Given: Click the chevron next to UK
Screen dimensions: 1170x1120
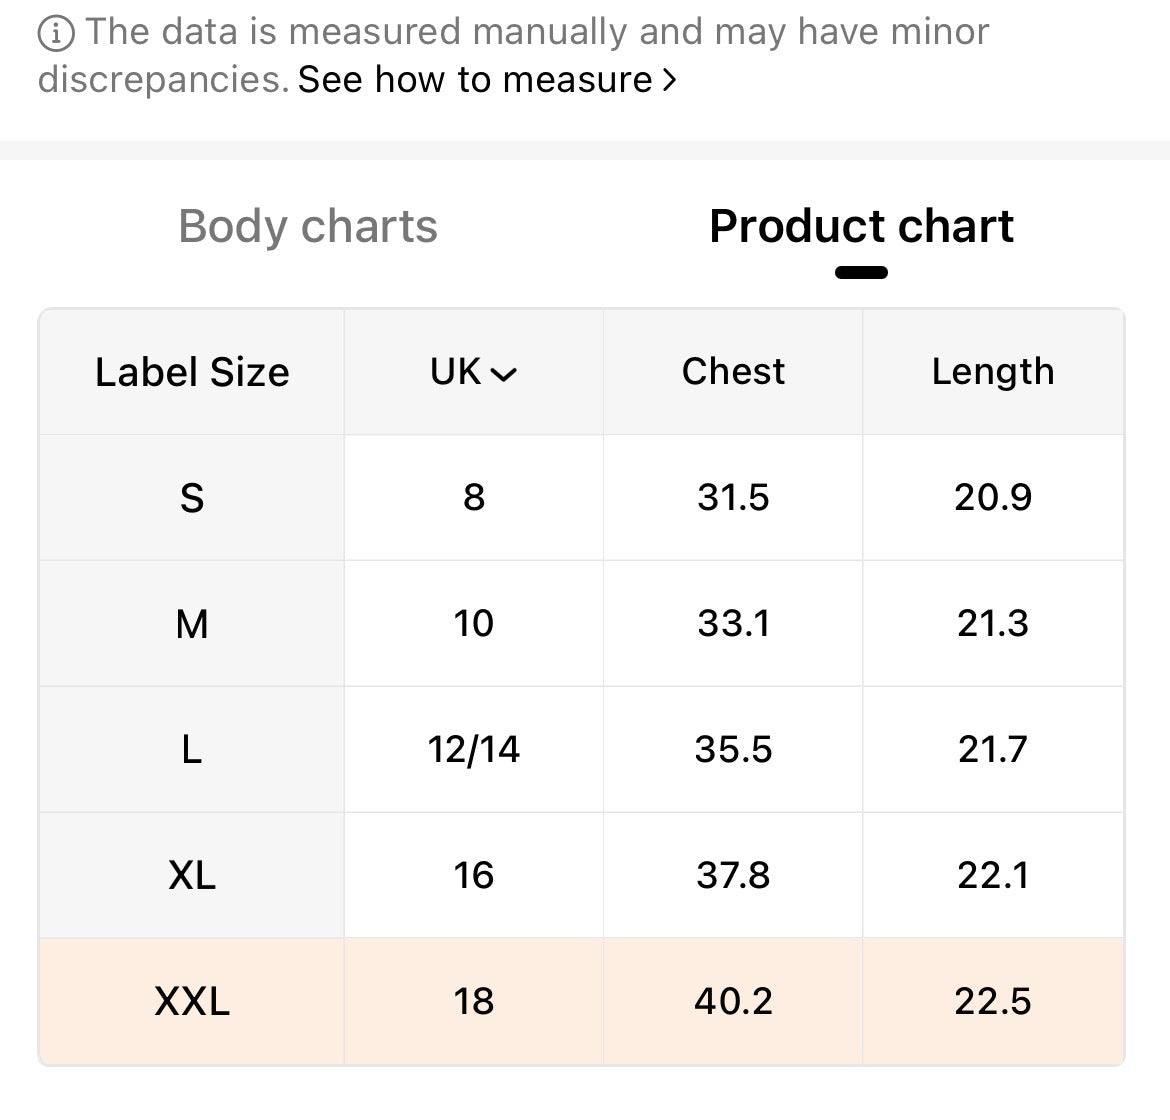Looking at the screenshot, I should (x=504, y=374).
